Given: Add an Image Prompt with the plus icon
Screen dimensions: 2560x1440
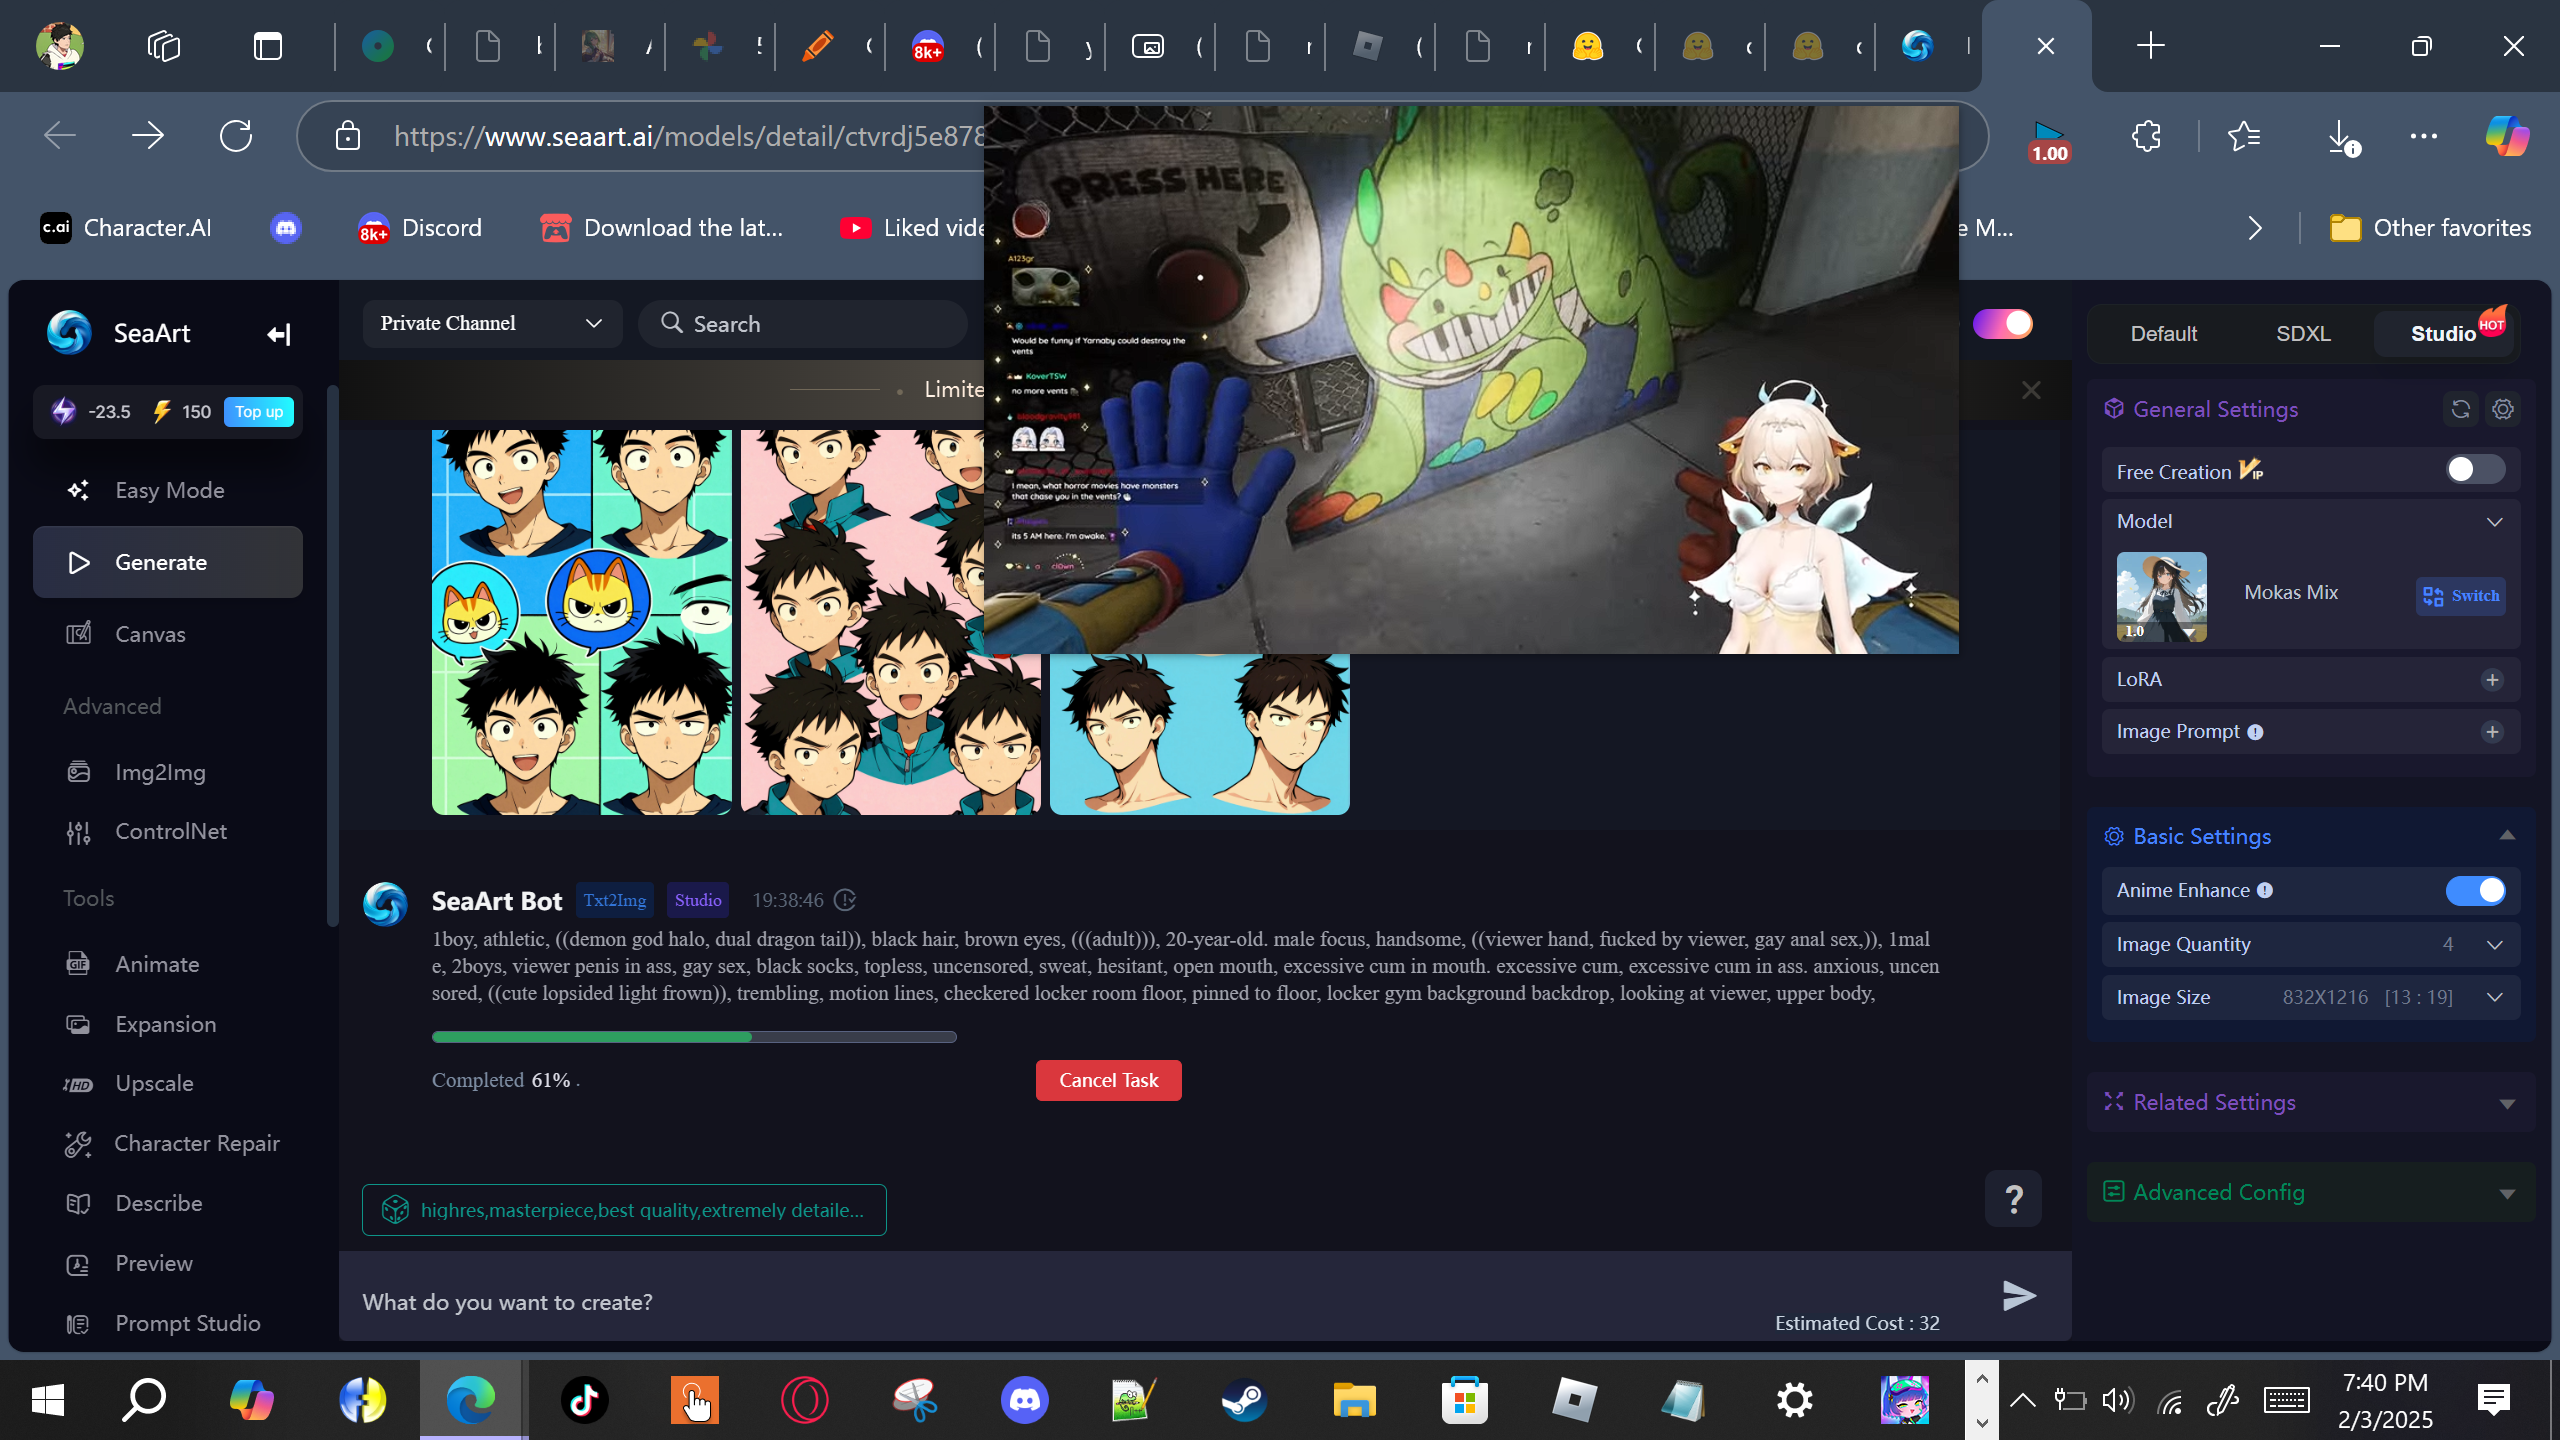Looking at the screenshot, I should (2492, 732).
